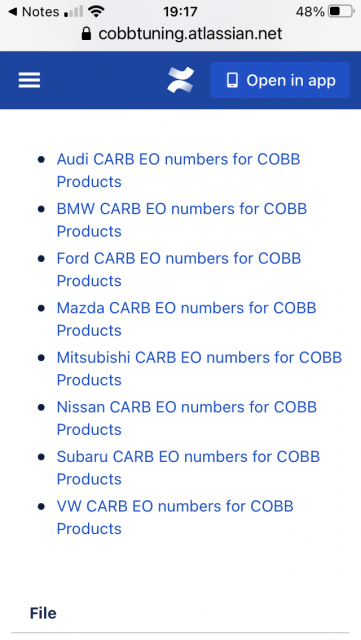Click the File column header
The width and height of the screenshot is (361, 640).
pyautogui.click(x=43, y=613)
